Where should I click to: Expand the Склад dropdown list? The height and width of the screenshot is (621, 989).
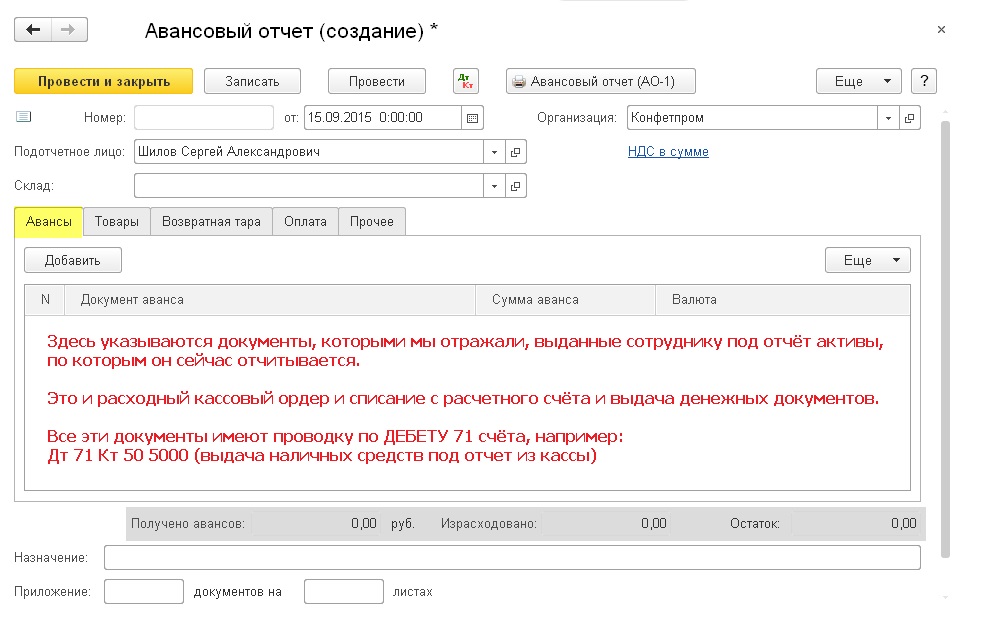pos(494,186)
